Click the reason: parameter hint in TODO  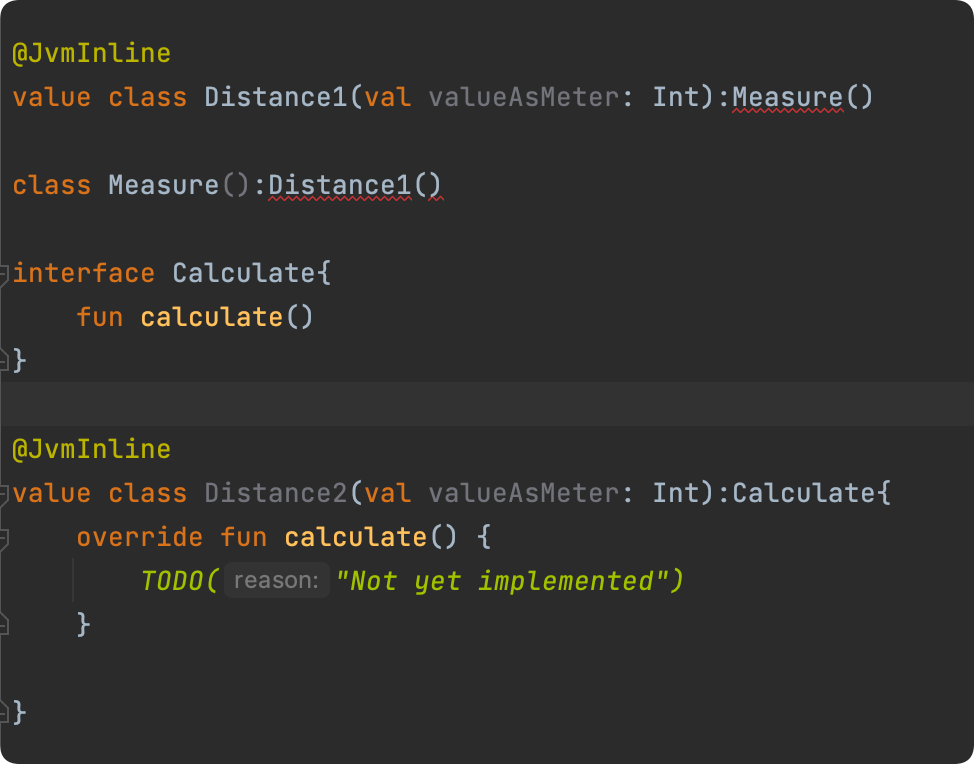tap(276, 580)
